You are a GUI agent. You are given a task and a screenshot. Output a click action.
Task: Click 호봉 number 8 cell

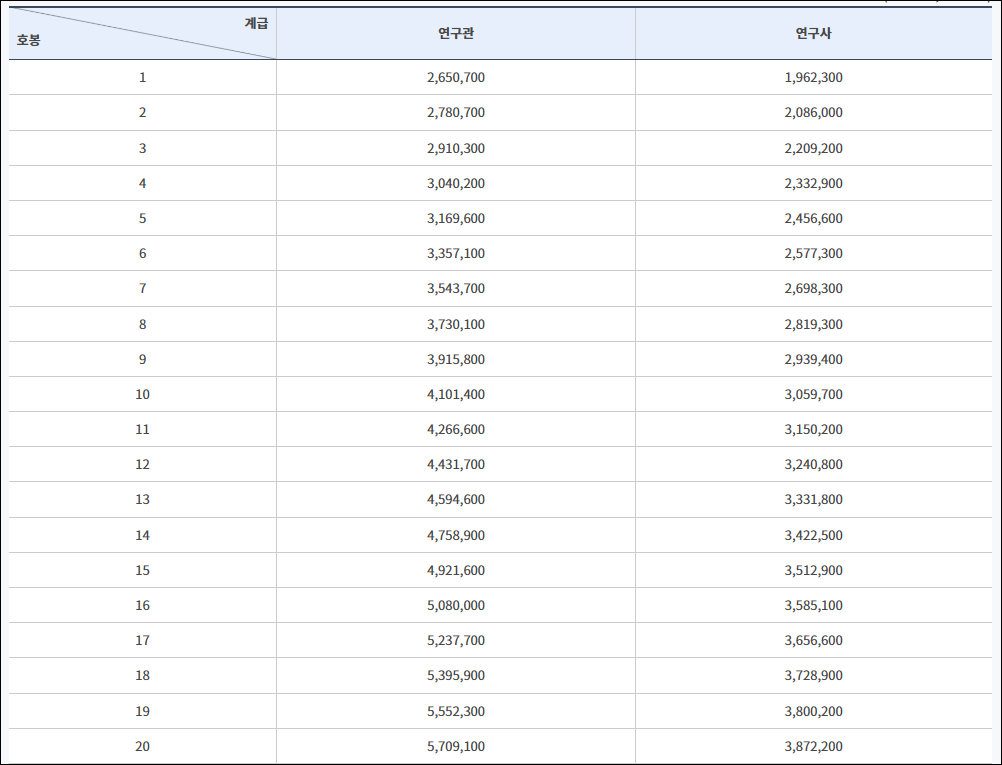click(143, 324)
